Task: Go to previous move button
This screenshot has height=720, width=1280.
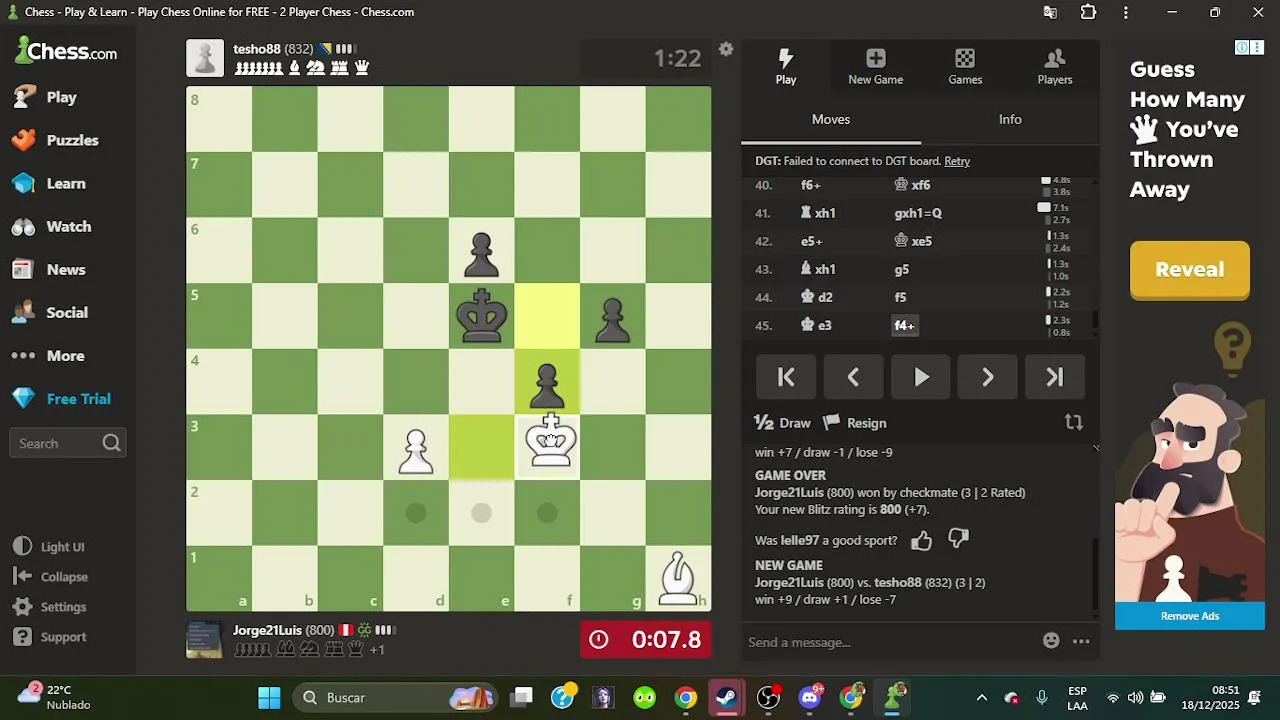Action: 853,377
